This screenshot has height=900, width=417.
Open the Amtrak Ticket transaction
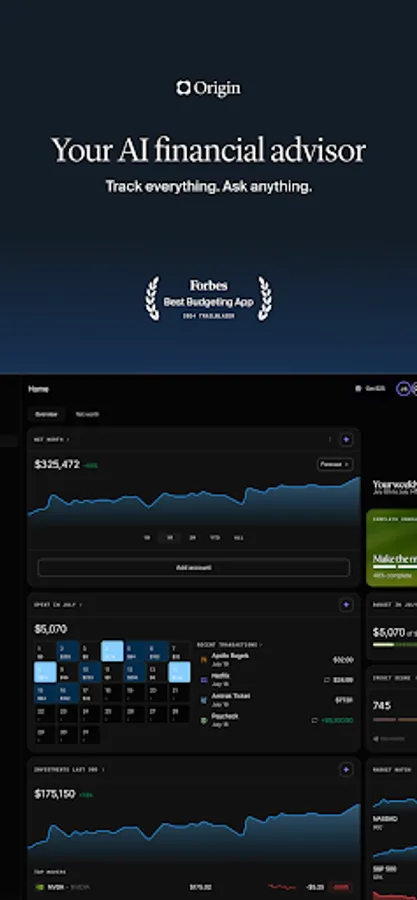tap(276, 699)
